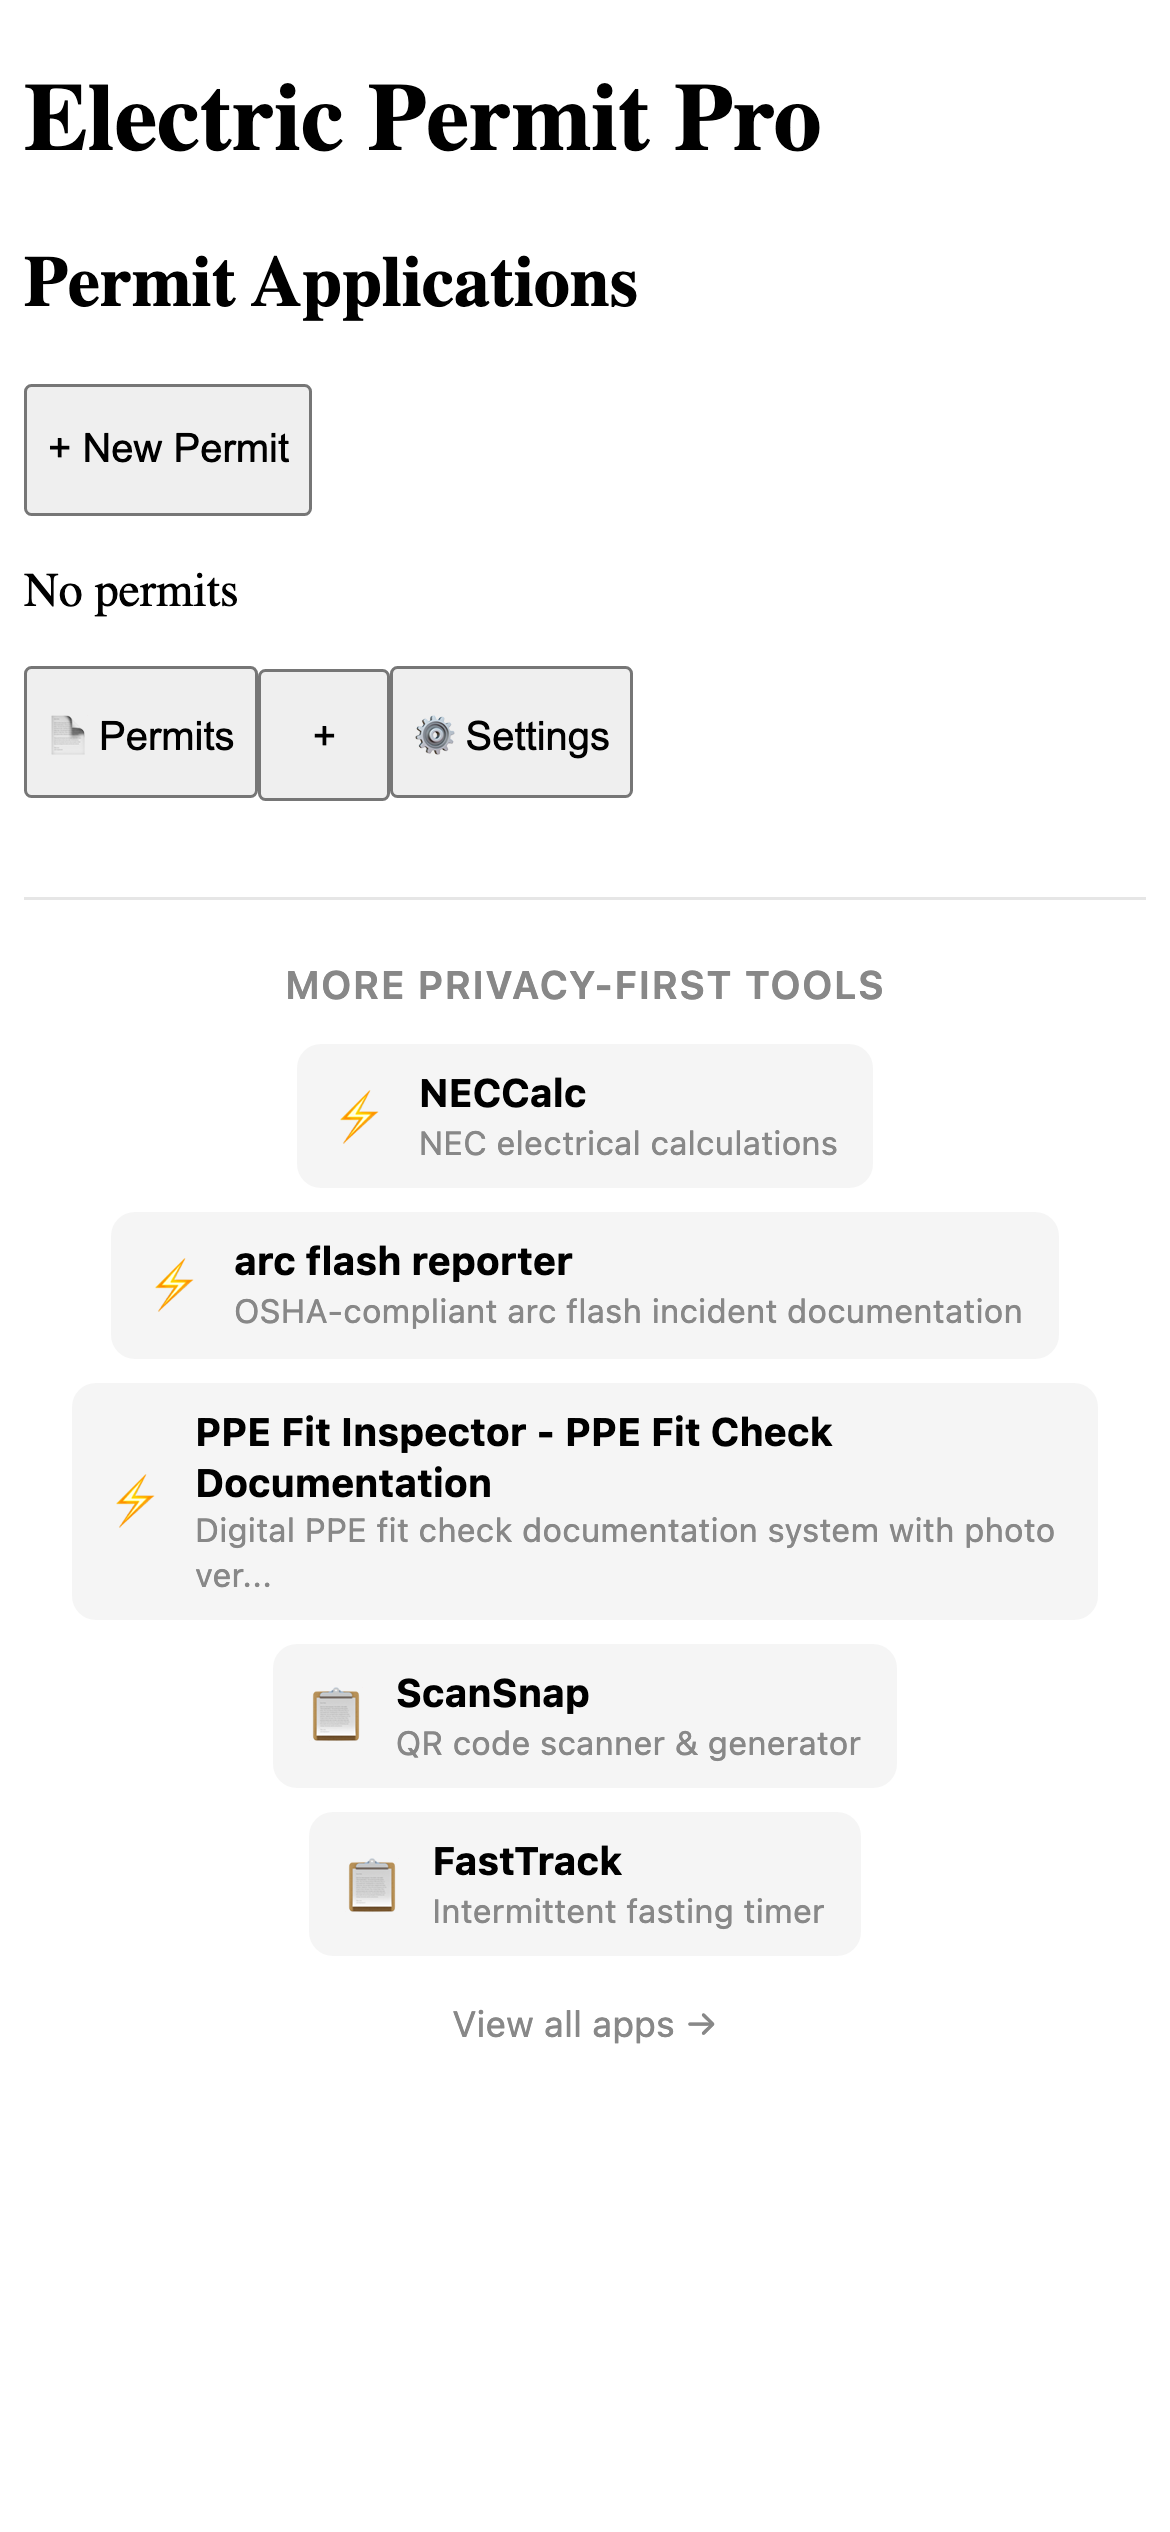Open the Settings tab
Image resolution: width=1170 pixels, height=2532 pixels.
511,733
